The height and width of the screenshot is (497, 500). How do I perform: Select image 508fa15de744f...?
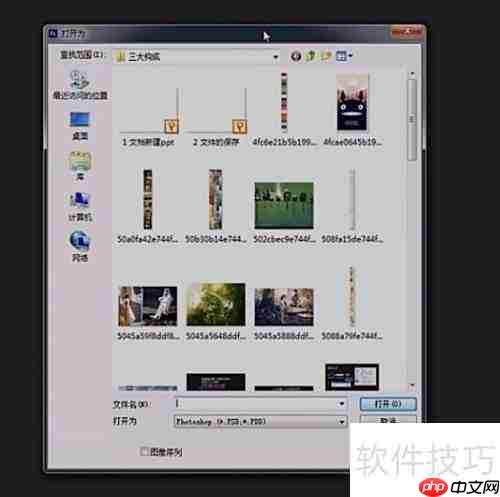coord(352,206)
